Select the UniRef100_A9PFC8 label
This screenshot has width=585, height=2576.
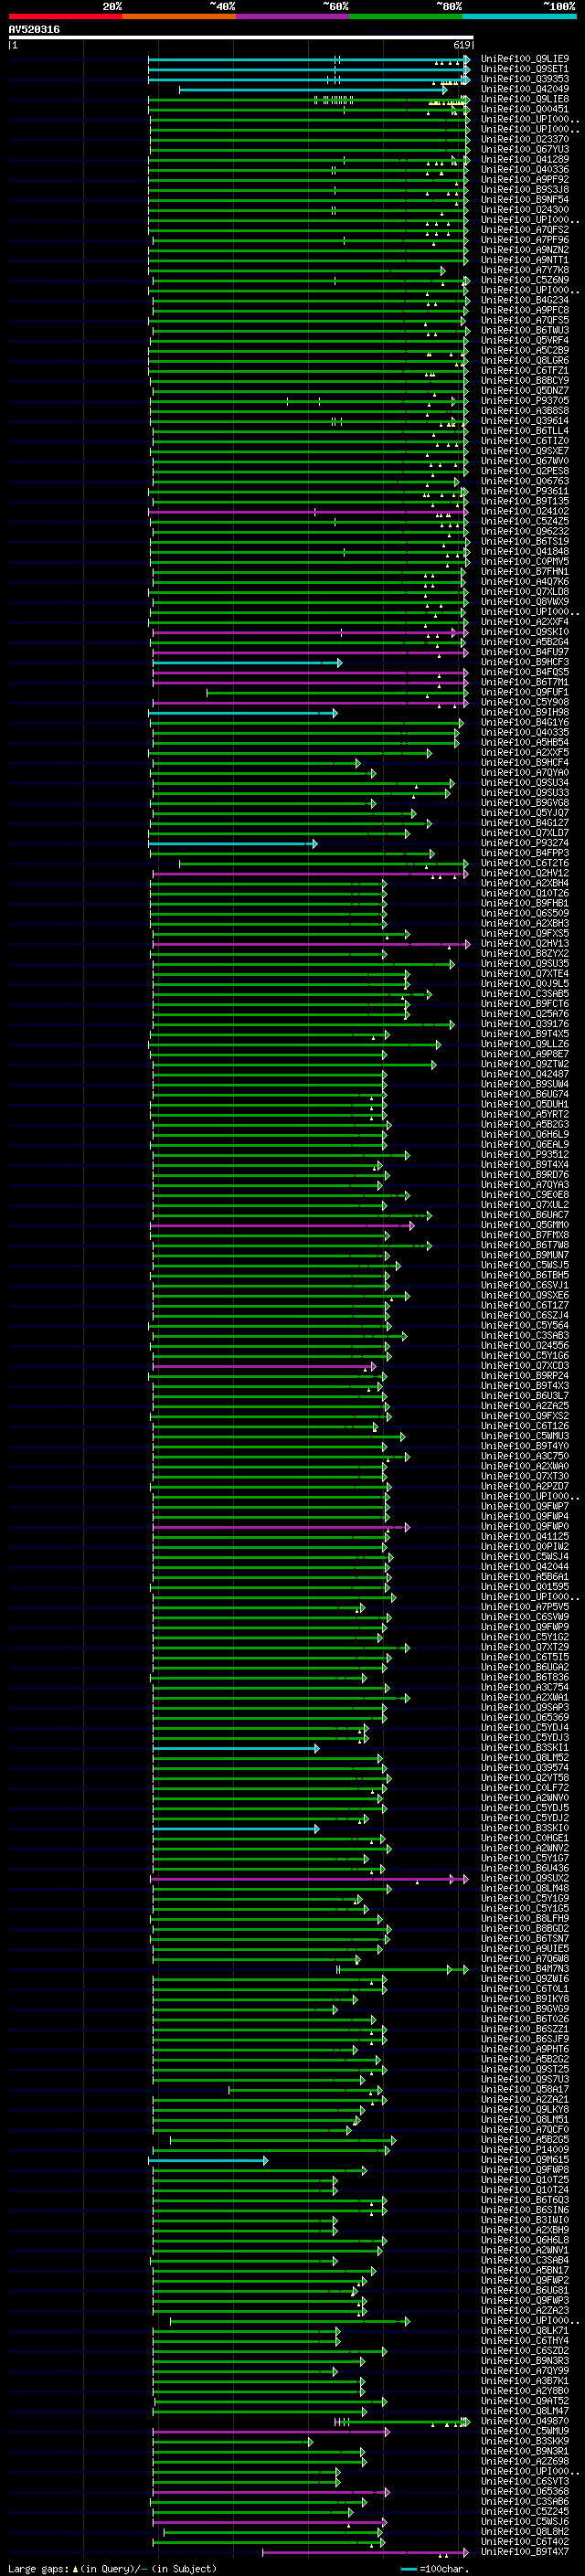tap(525, 310)
